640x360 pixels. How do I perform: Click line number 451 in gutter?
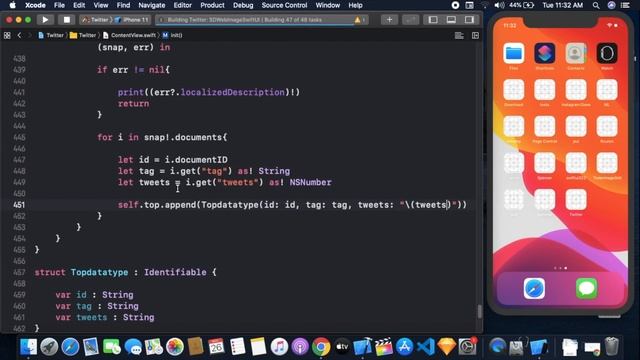point(19,205)
